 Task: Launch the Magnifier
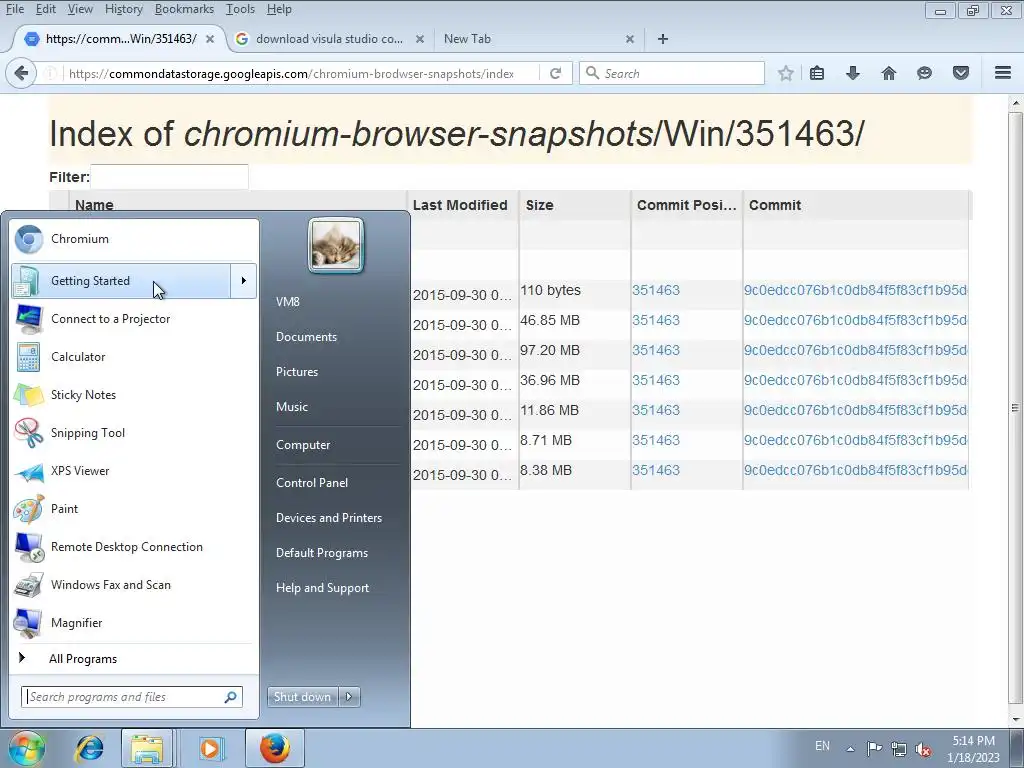[134, 622]
